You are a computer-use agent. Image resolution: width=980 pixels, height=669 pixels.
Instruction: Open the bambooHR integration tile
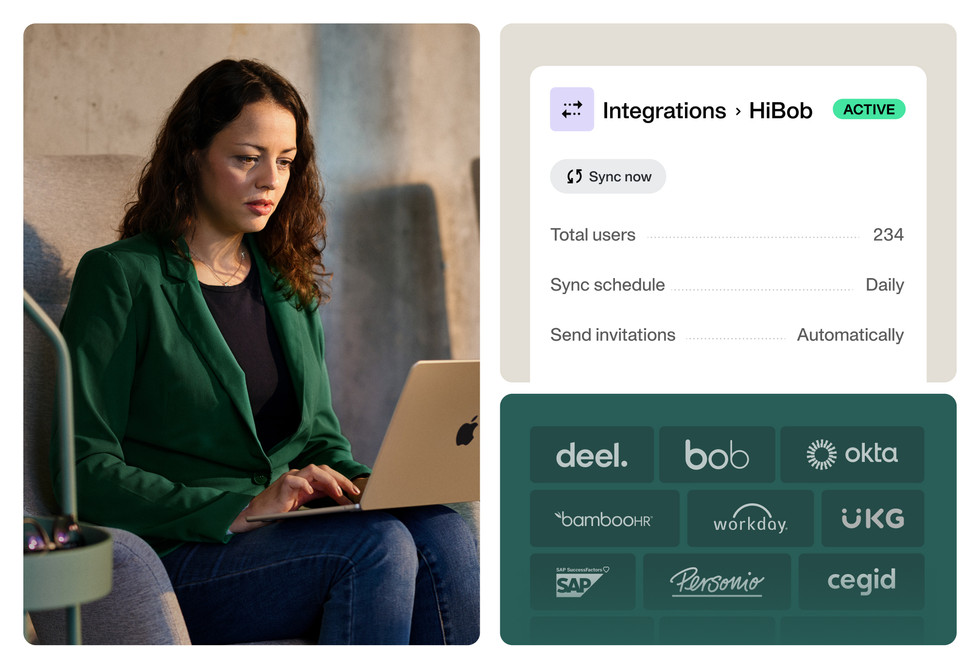point(604,518)
